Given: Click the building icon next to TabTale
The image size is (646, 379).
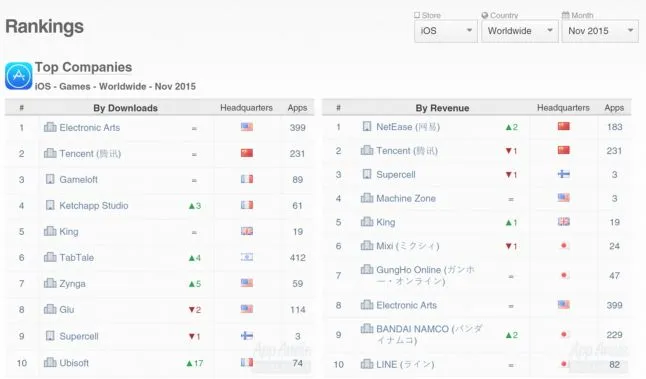Looking at the screenshot, I should pos(50,257).
